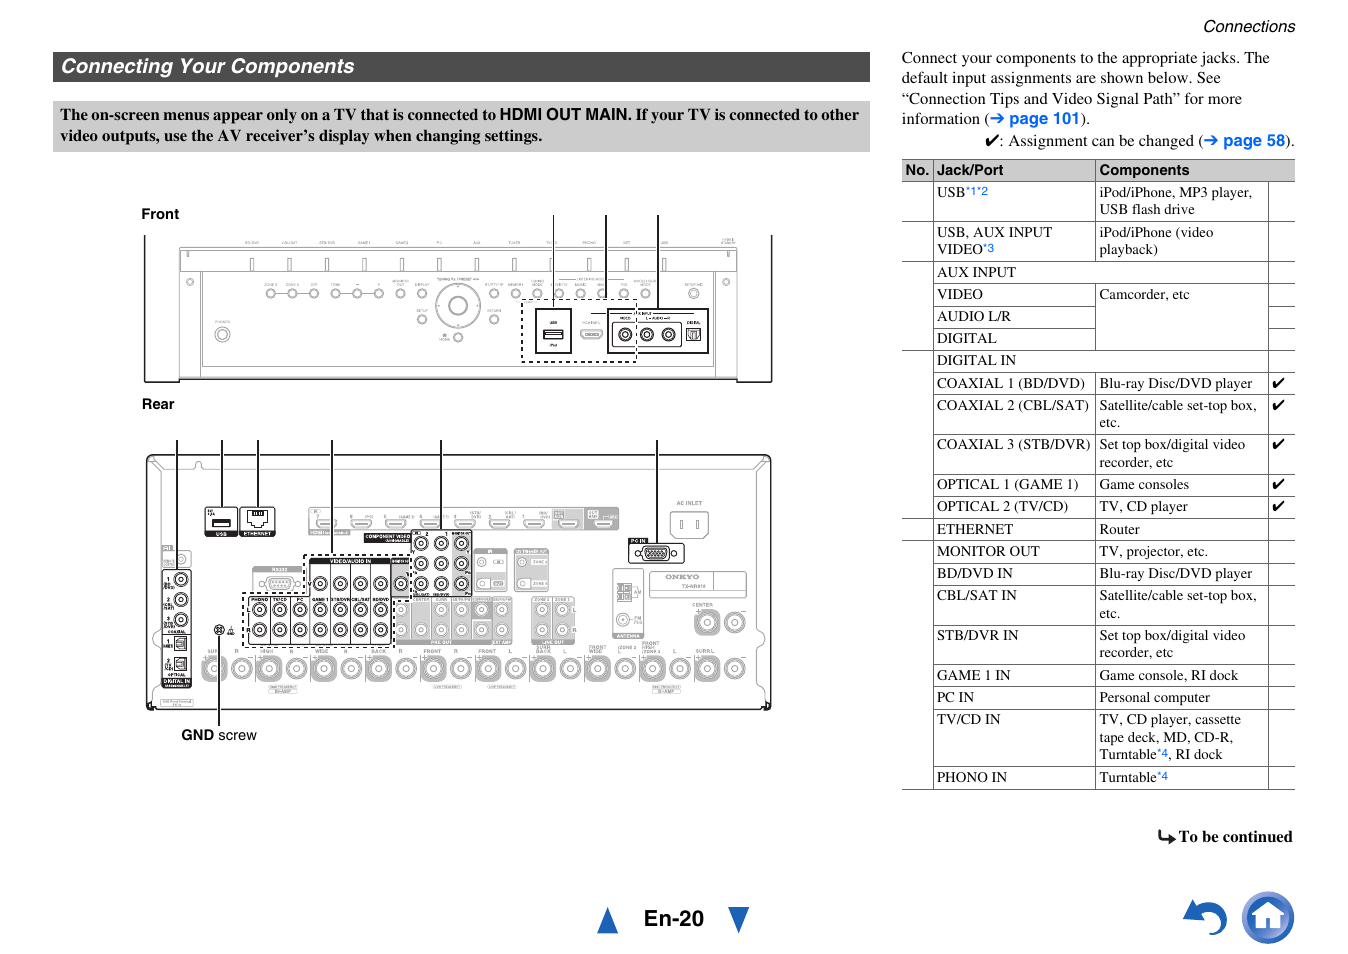Open the home icon button
The height and width of the screenshot is (954, 1348).
pos(1268,917)
